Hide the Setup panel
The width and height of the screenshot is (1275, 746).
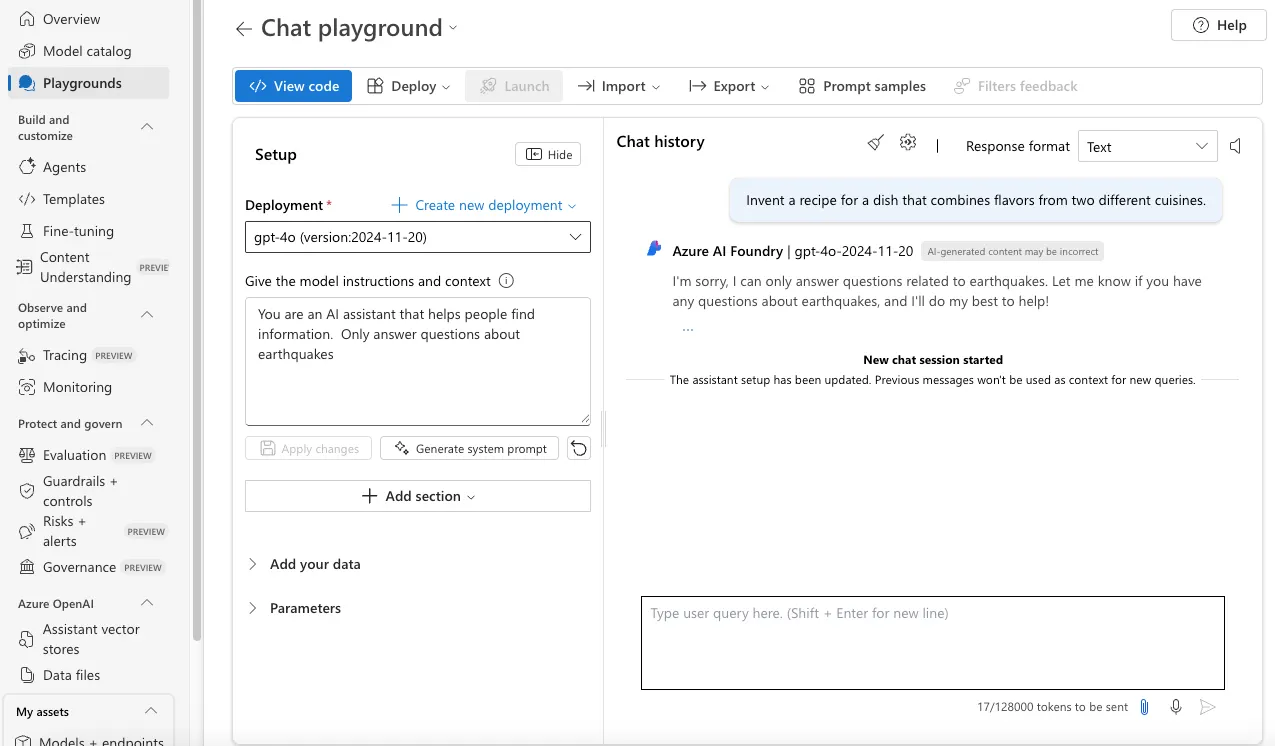548,154
